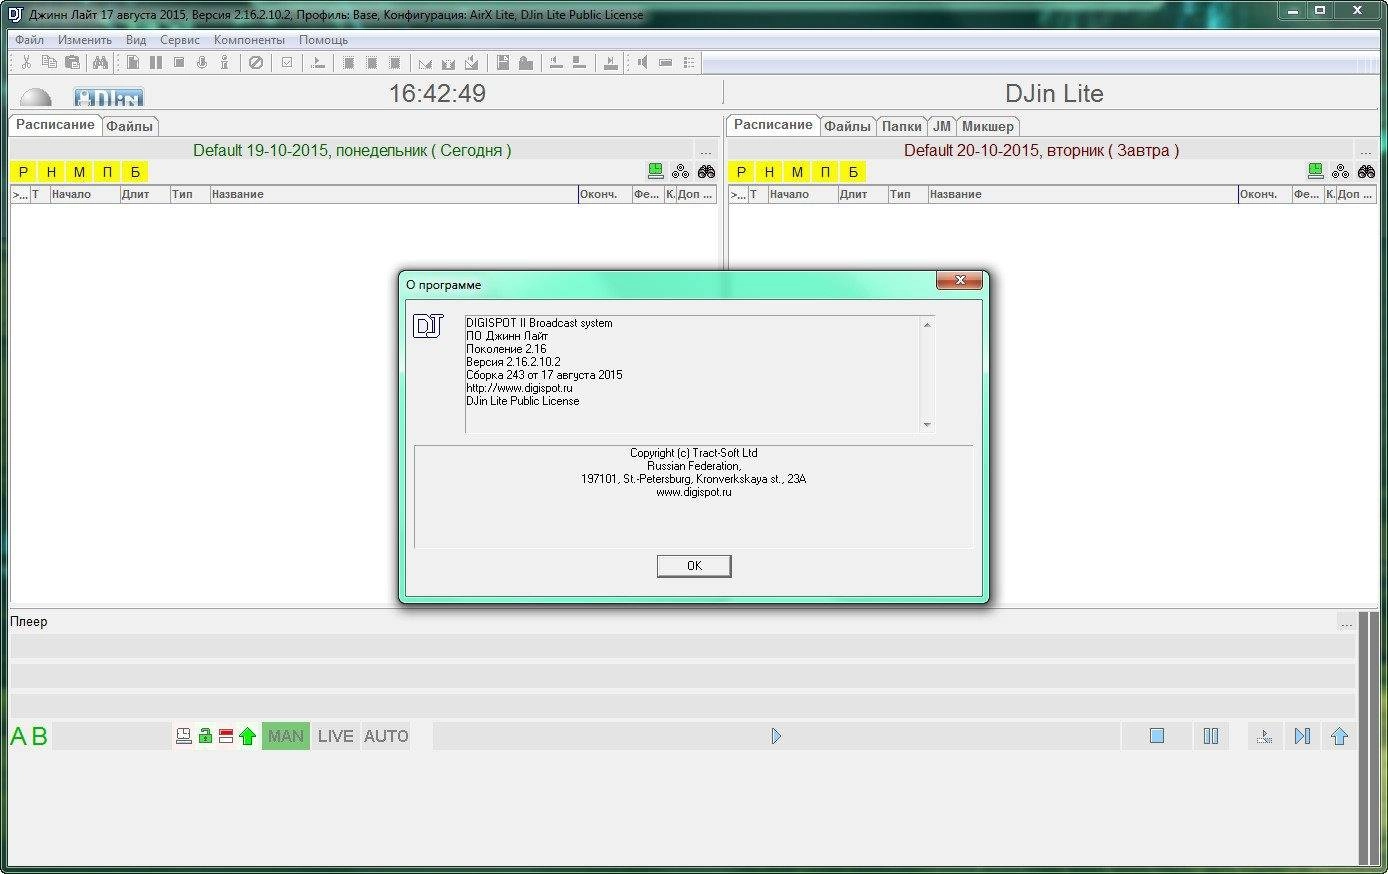Toggle yellow 'Р' filter in today's schedule
1388x874 pixels.
tap(24, 172)
